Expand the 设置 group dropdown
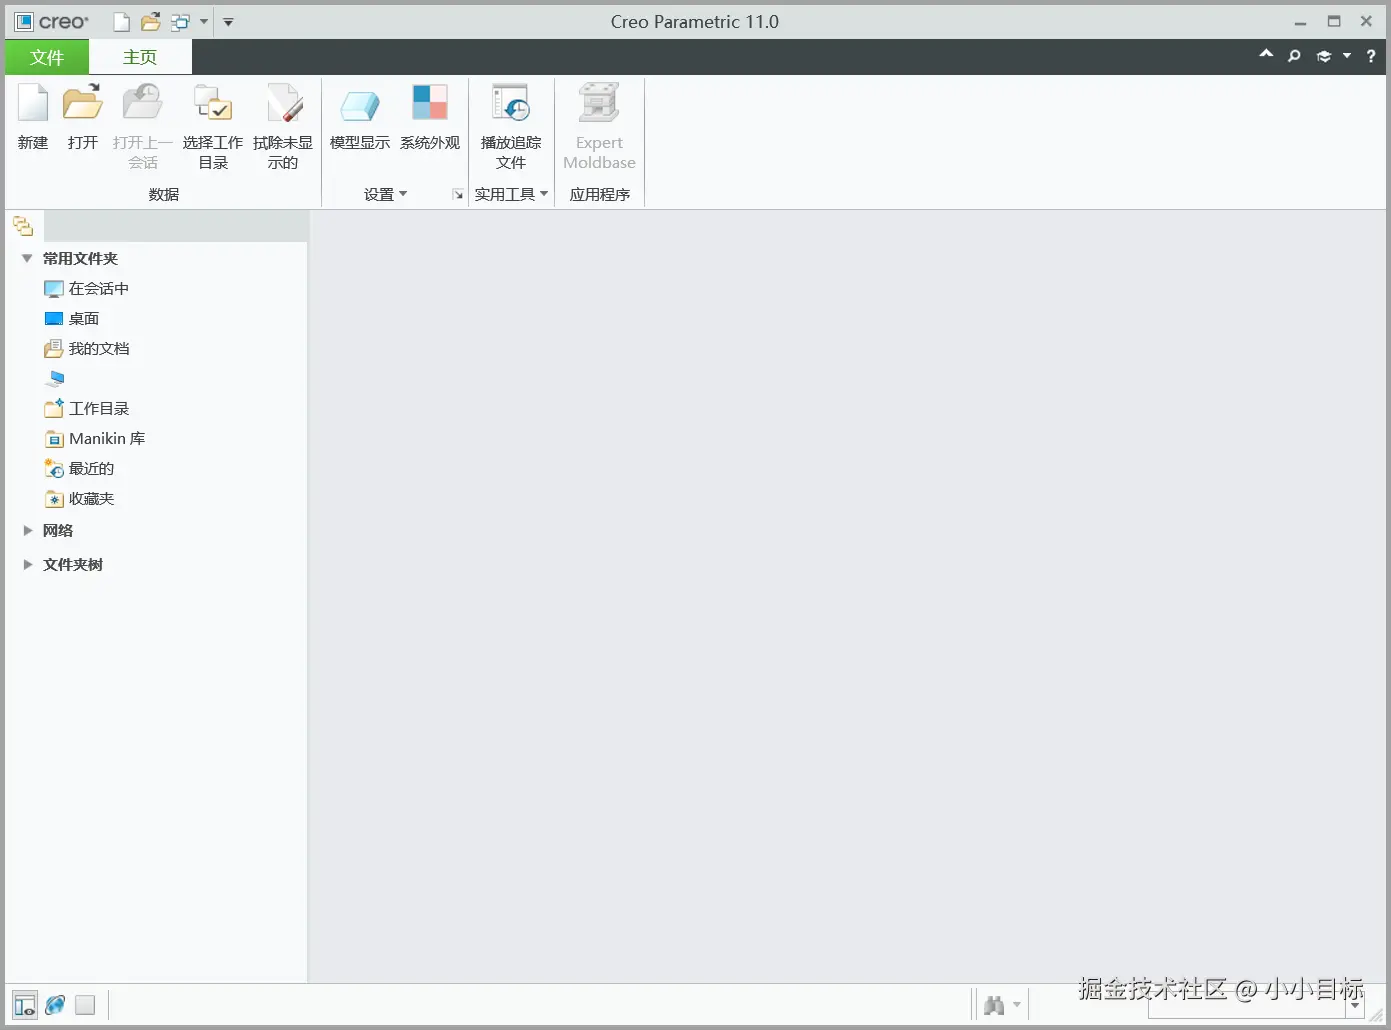Screen dimensions: 1391x1030 click(385, 195)
